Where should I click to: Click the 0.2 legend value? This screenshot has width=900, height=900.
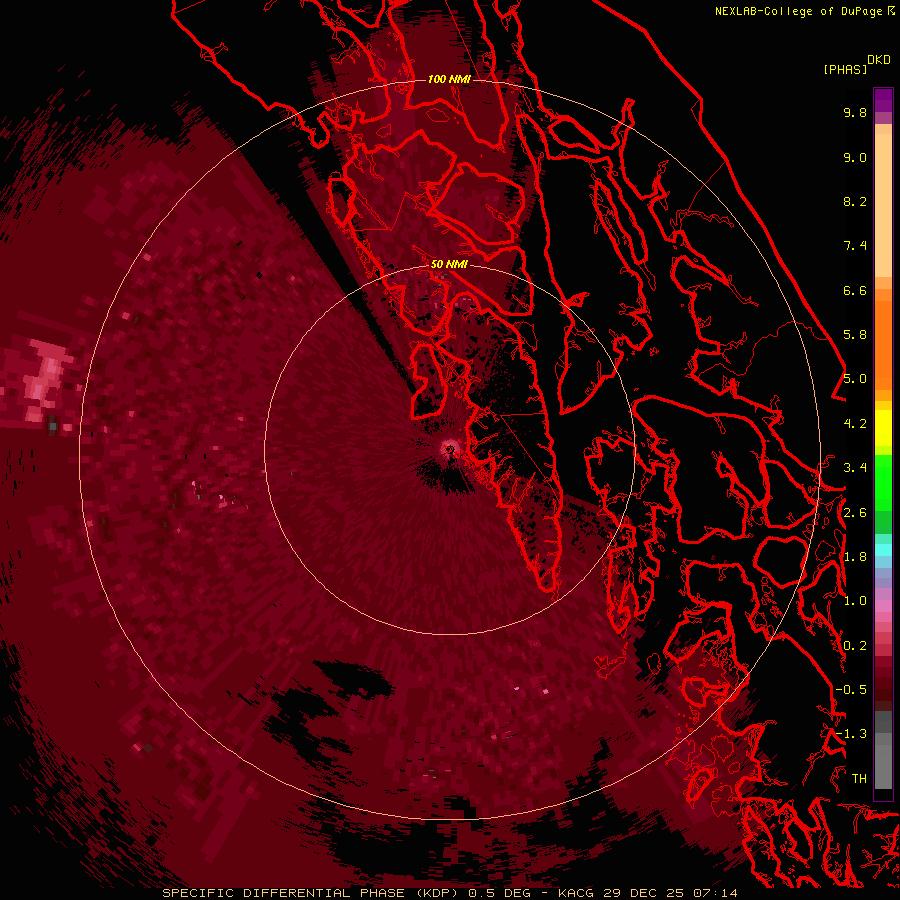[855, 646]
